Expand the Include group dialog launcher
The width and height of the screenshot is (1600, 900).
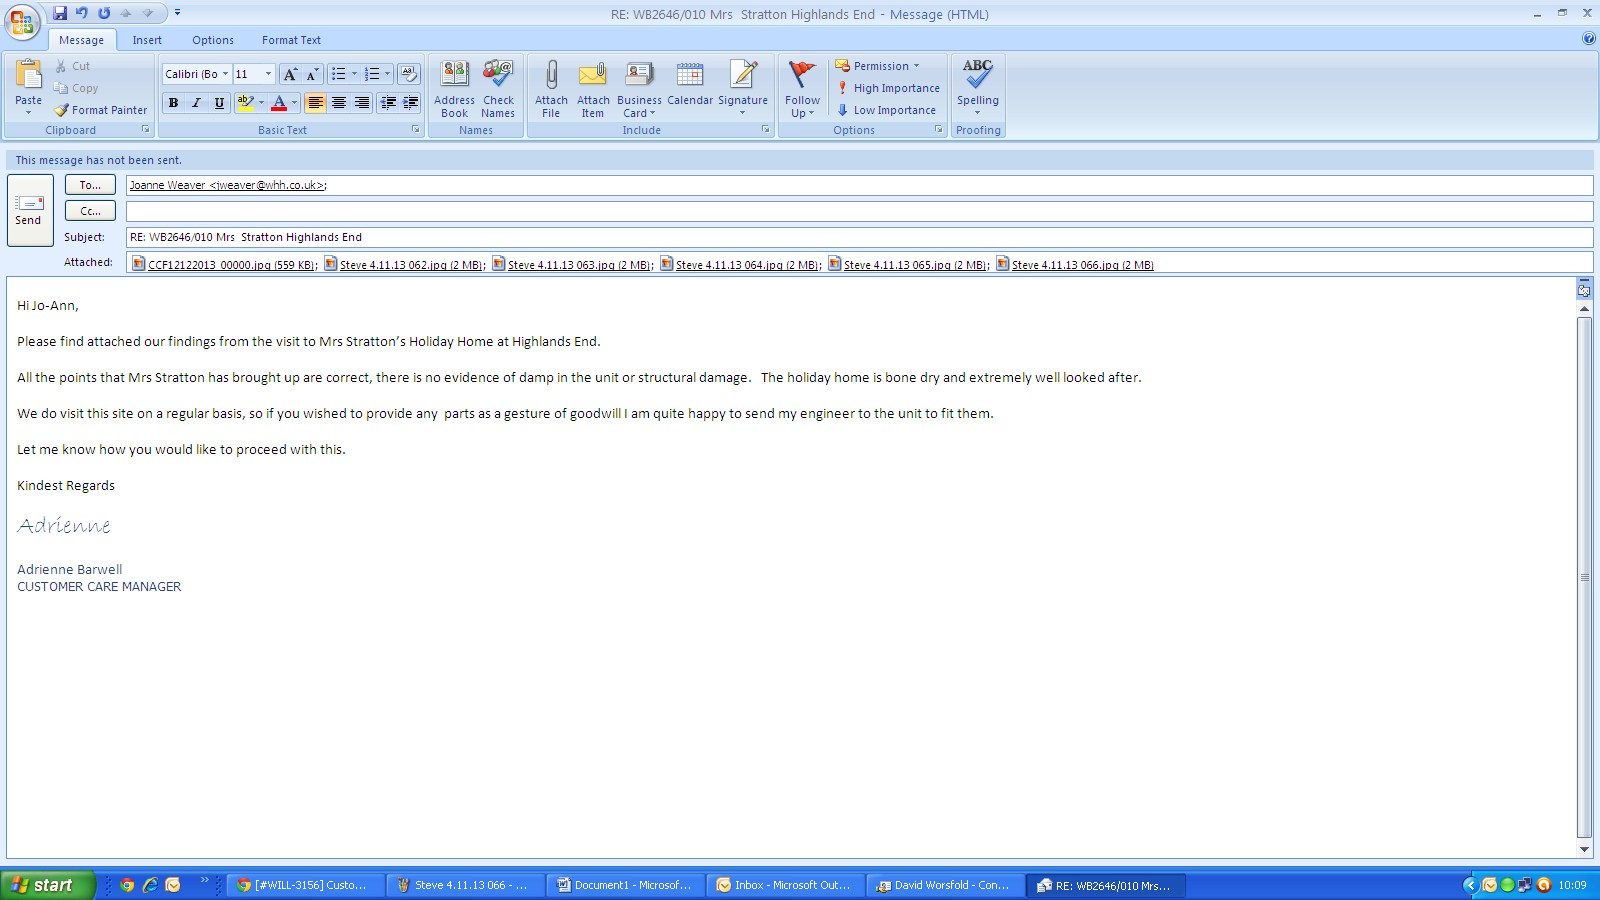tap(765, 130)
